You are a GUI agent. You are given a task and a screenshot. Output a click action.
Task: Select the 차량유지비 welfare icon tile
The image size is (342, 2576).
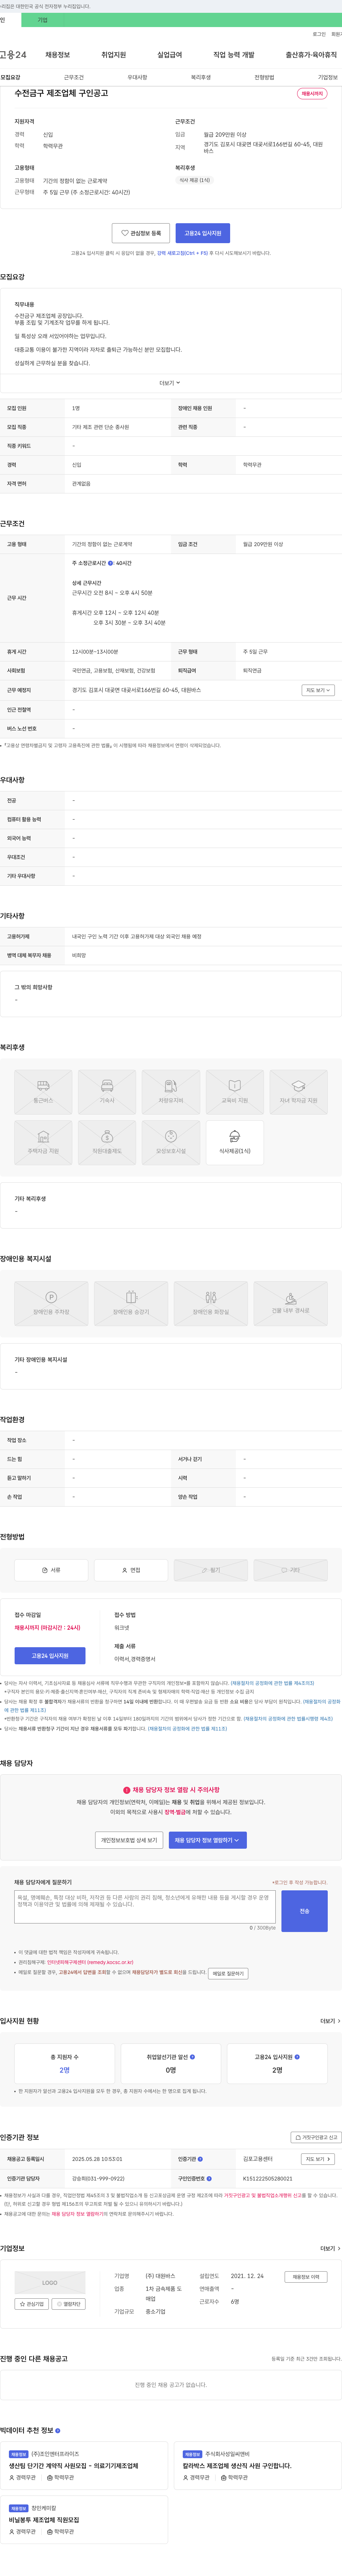(x=171, y=1092)
